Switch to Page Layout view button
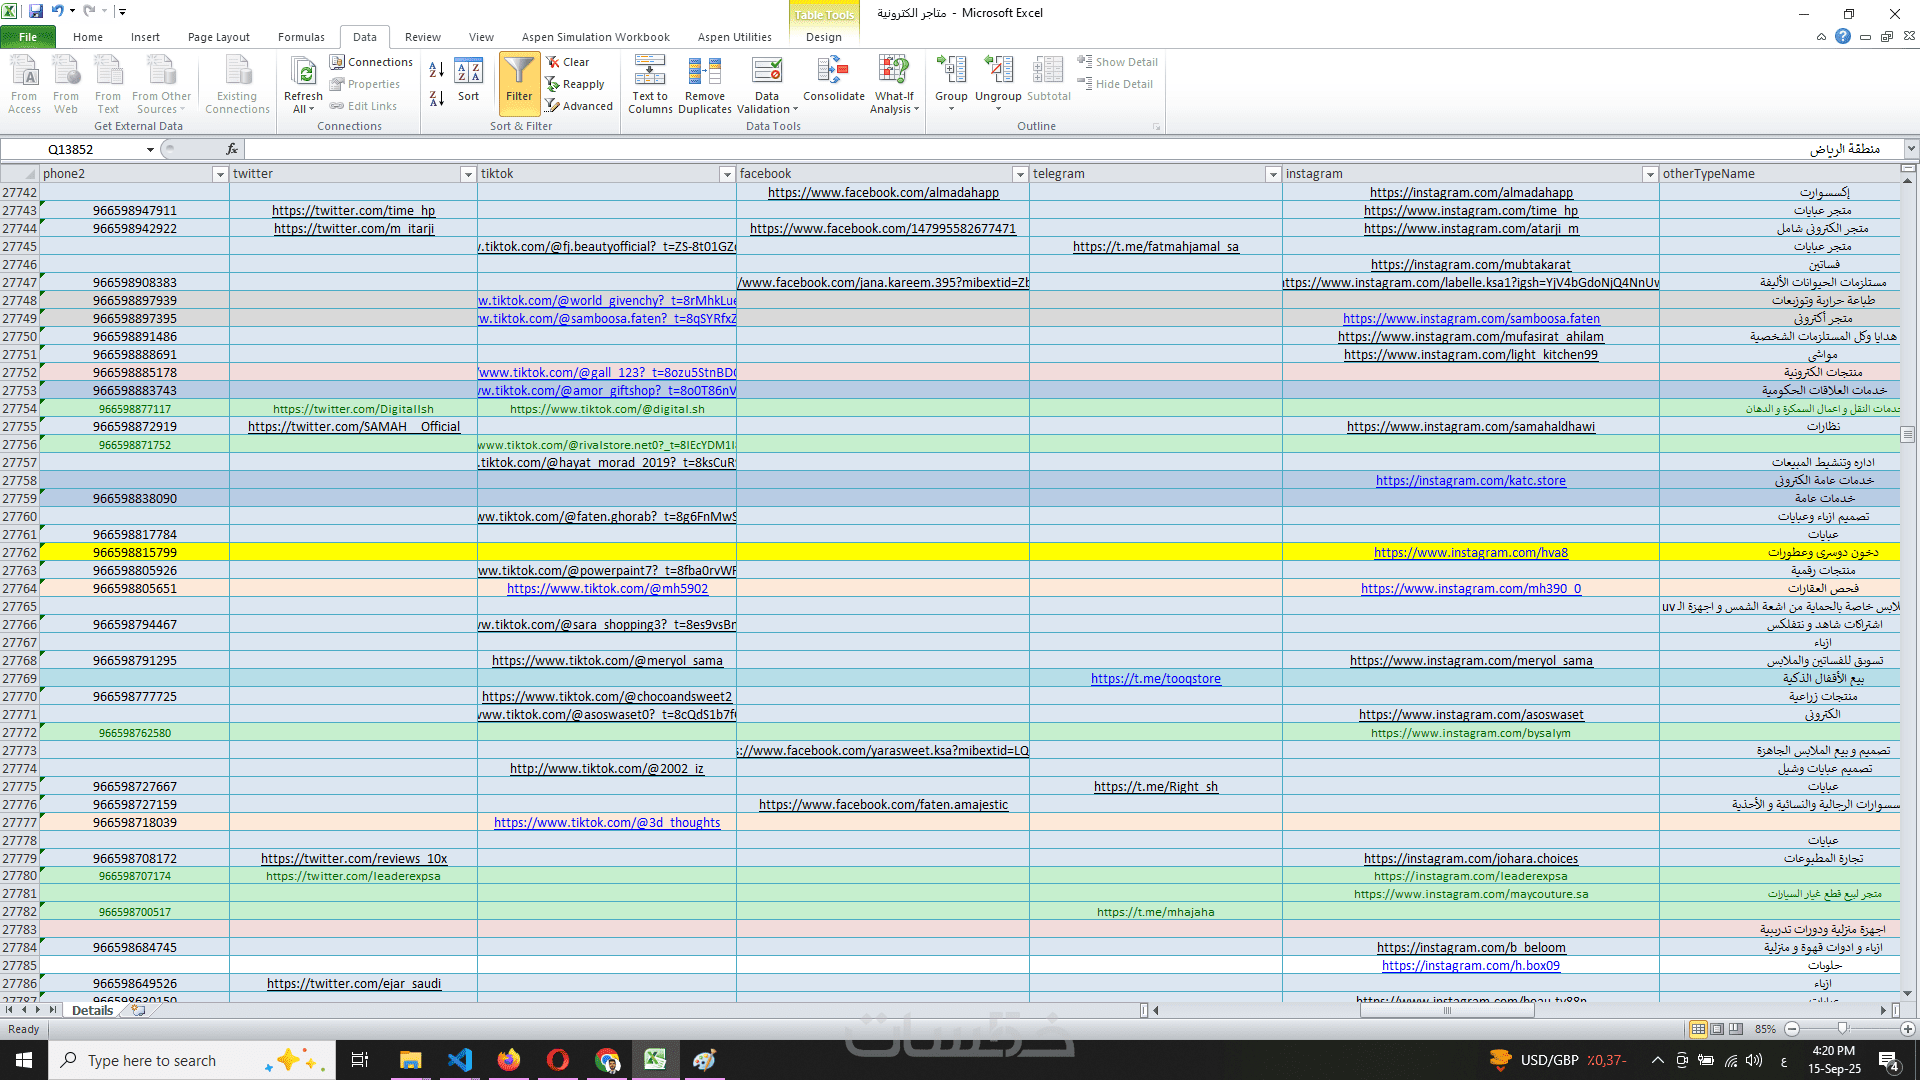Viewport: 1920px width, 1080px height. [1717, 1029]
